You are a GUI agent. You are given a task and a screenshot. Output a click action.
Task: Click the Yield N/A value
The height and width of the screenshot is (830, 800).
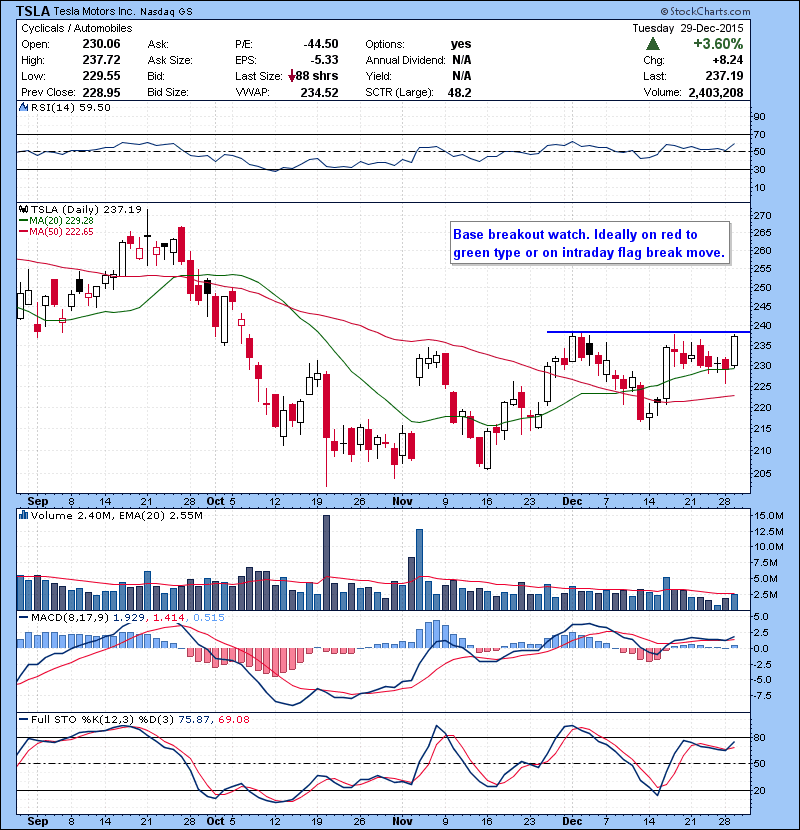pos(462,76)
